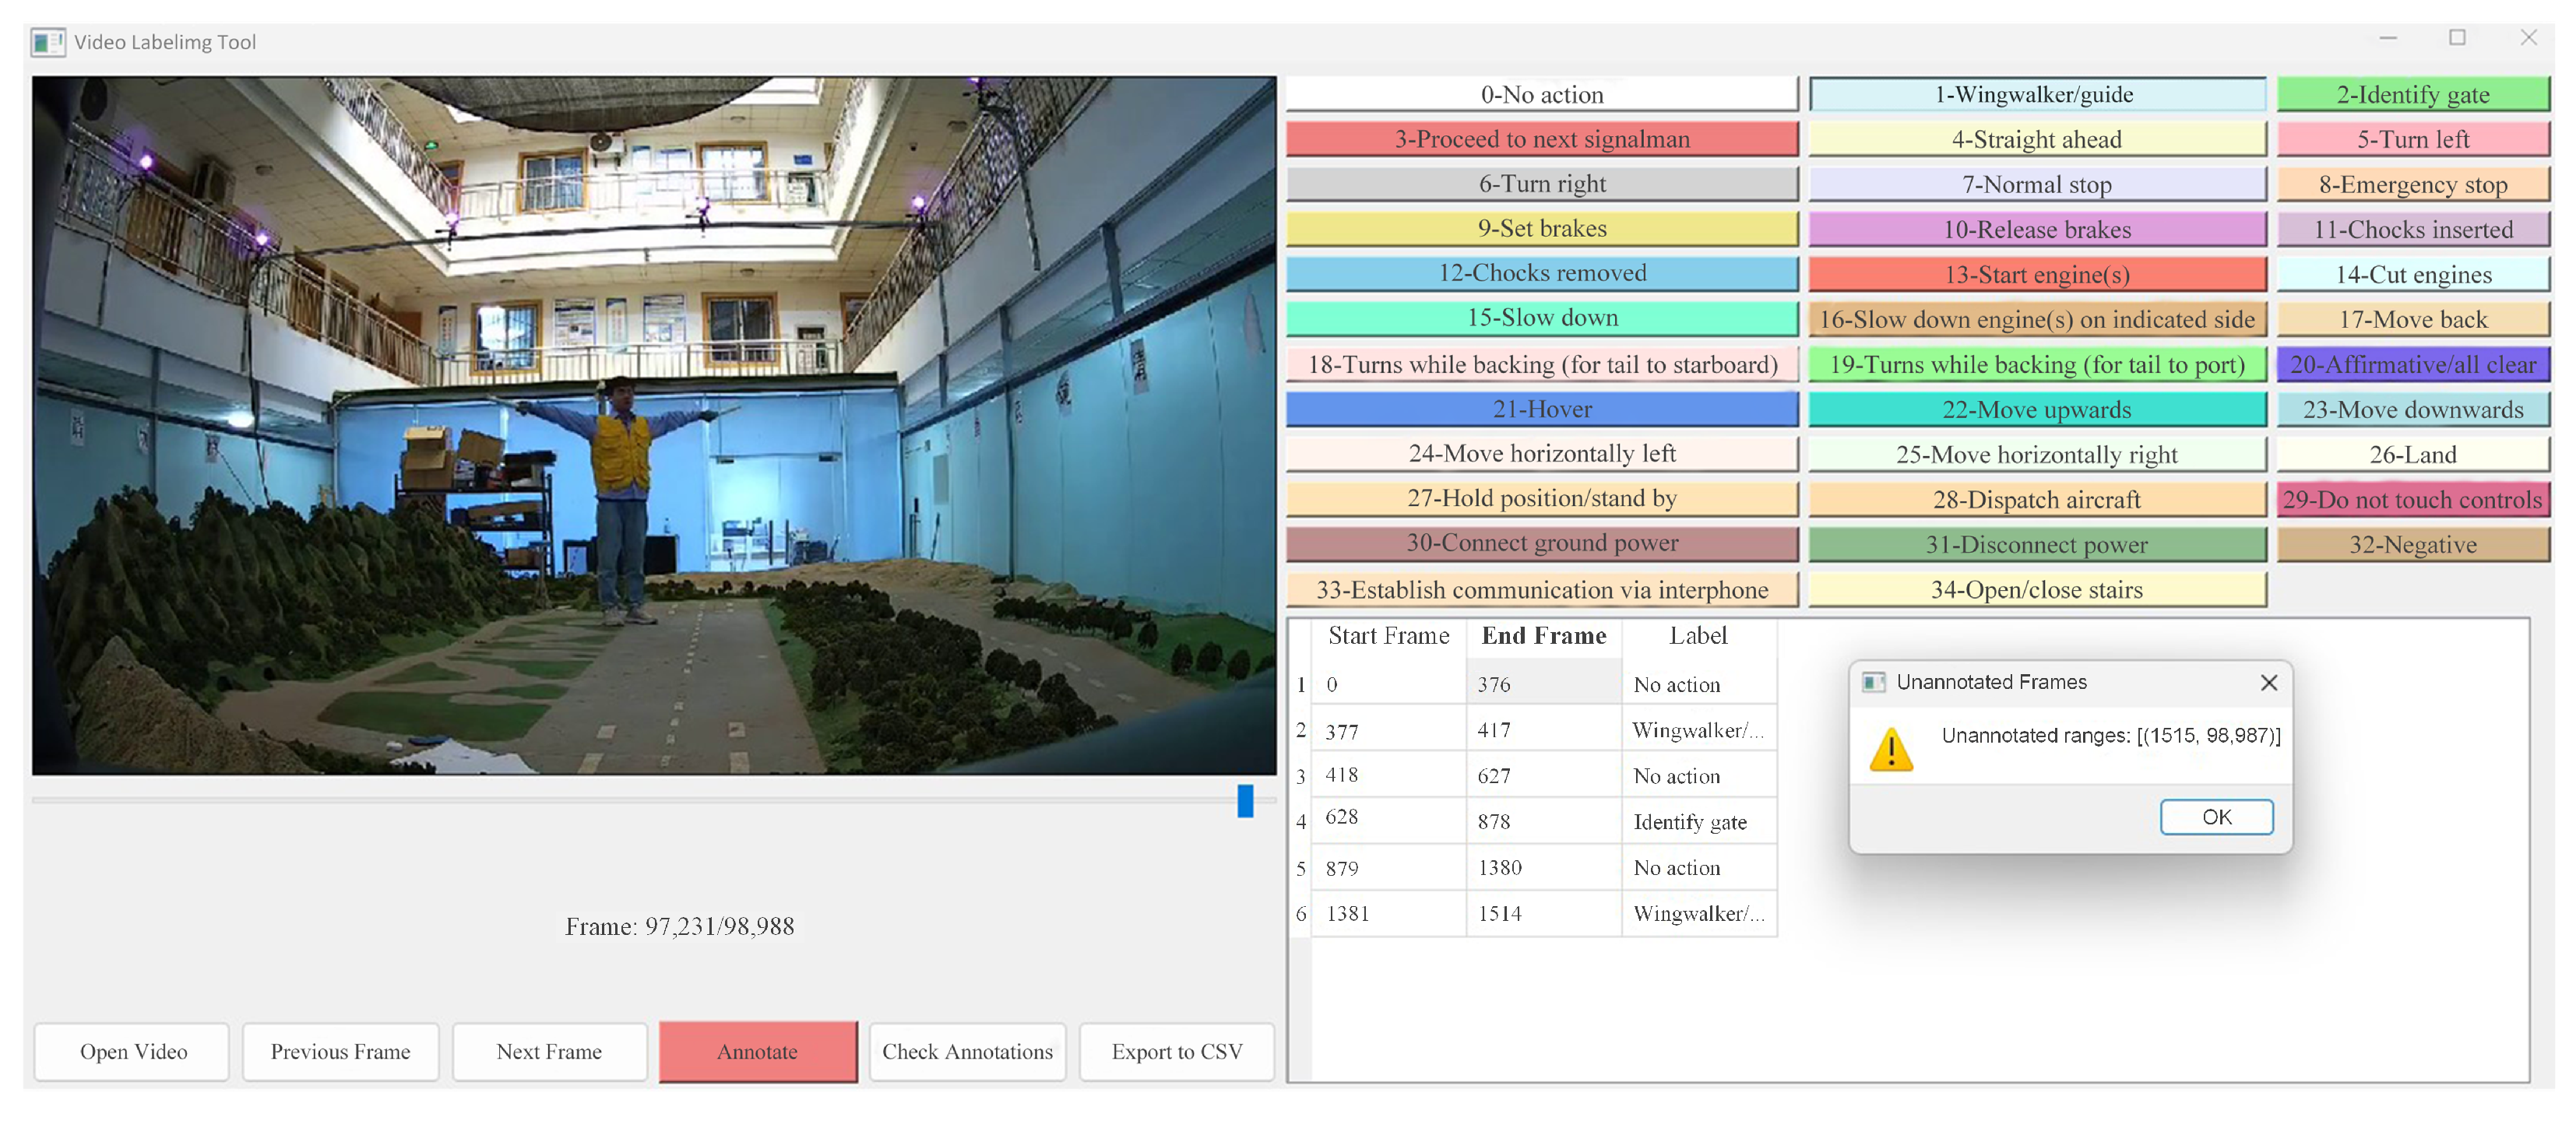Close the Unannotated Frames dialog with X
The height and width of the screenshot is (1121, 2576).
[2268, 682]
